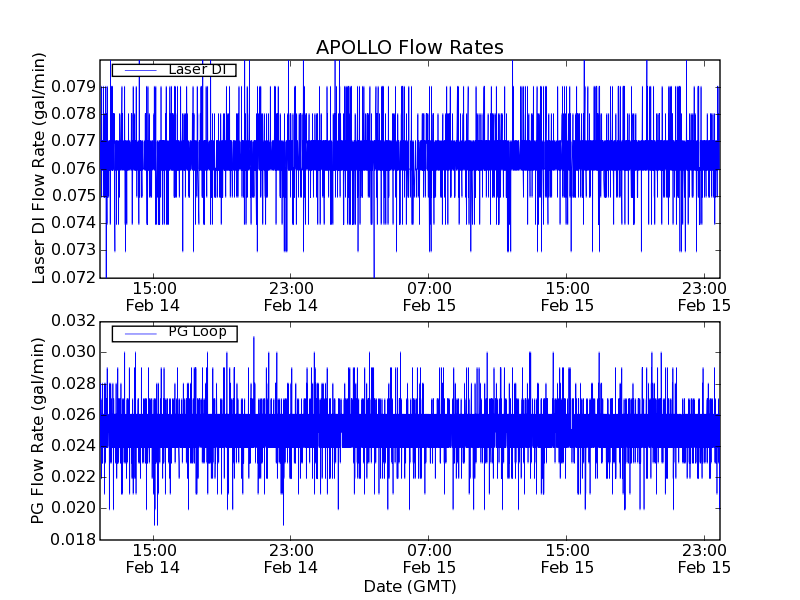Click the 0.026 y-axis tick label
Viewport: 800px width, 600px height.
tap(73, 415)
